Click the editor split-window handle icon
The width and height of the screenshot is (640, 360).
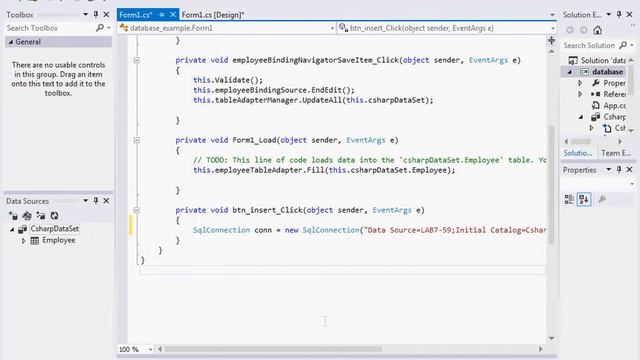[x=551, y=40]
